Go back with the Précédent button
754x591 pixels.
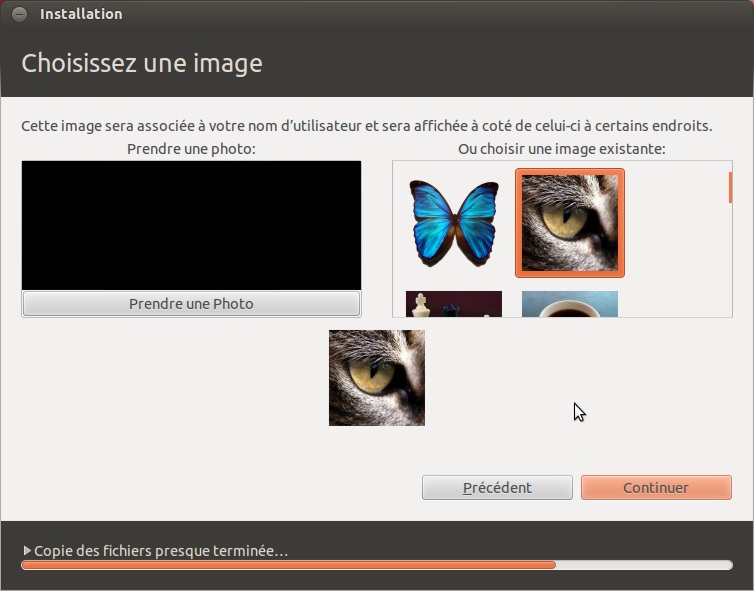[x=497, y=488]
